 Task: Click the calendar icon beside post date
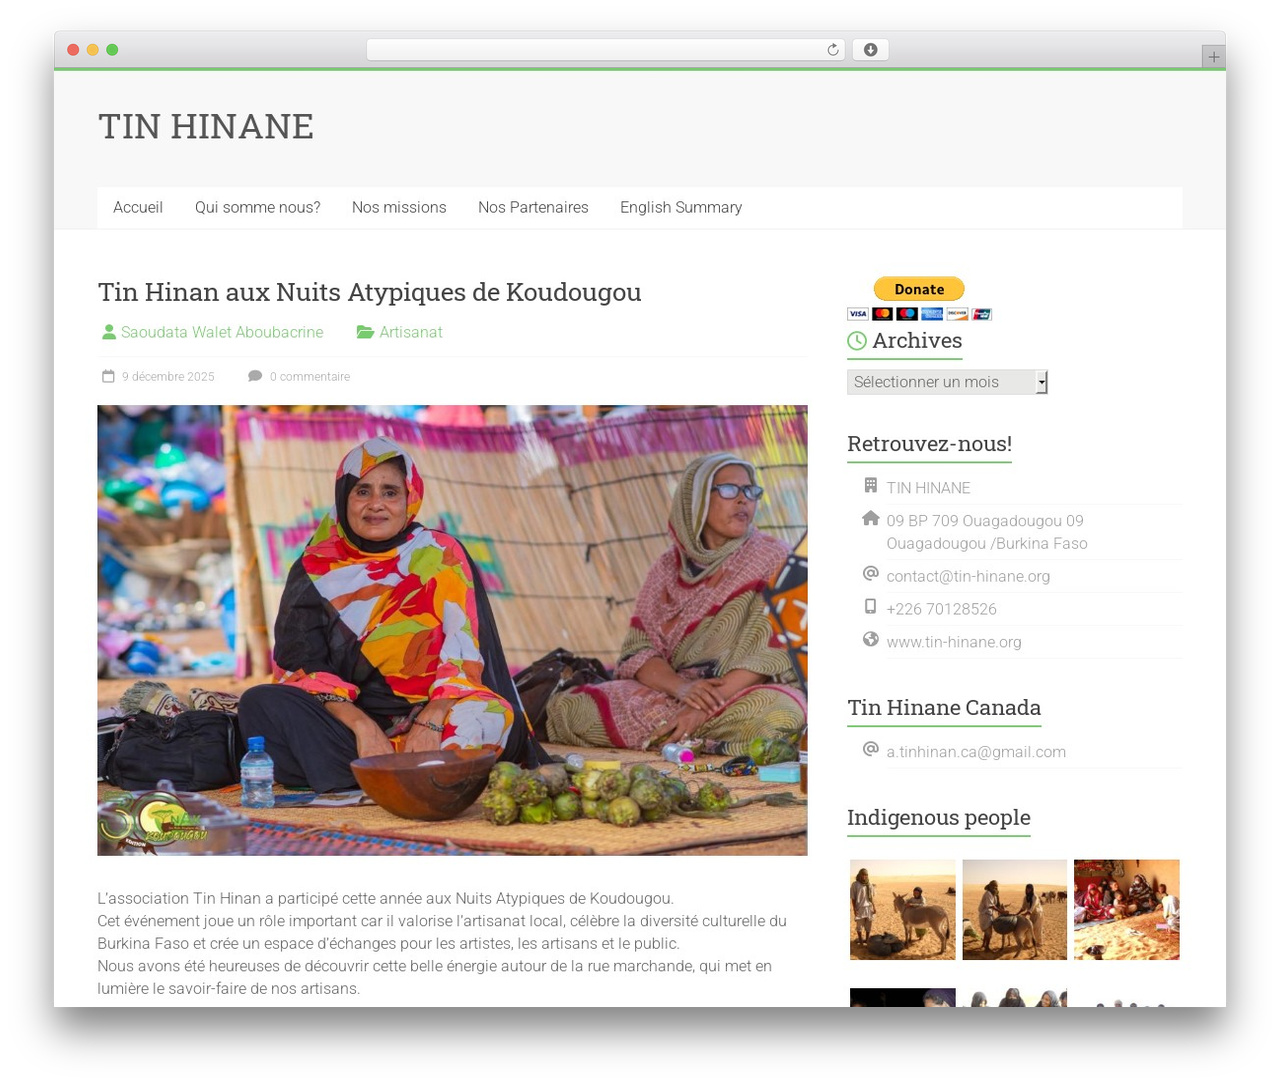click(108, 376)
